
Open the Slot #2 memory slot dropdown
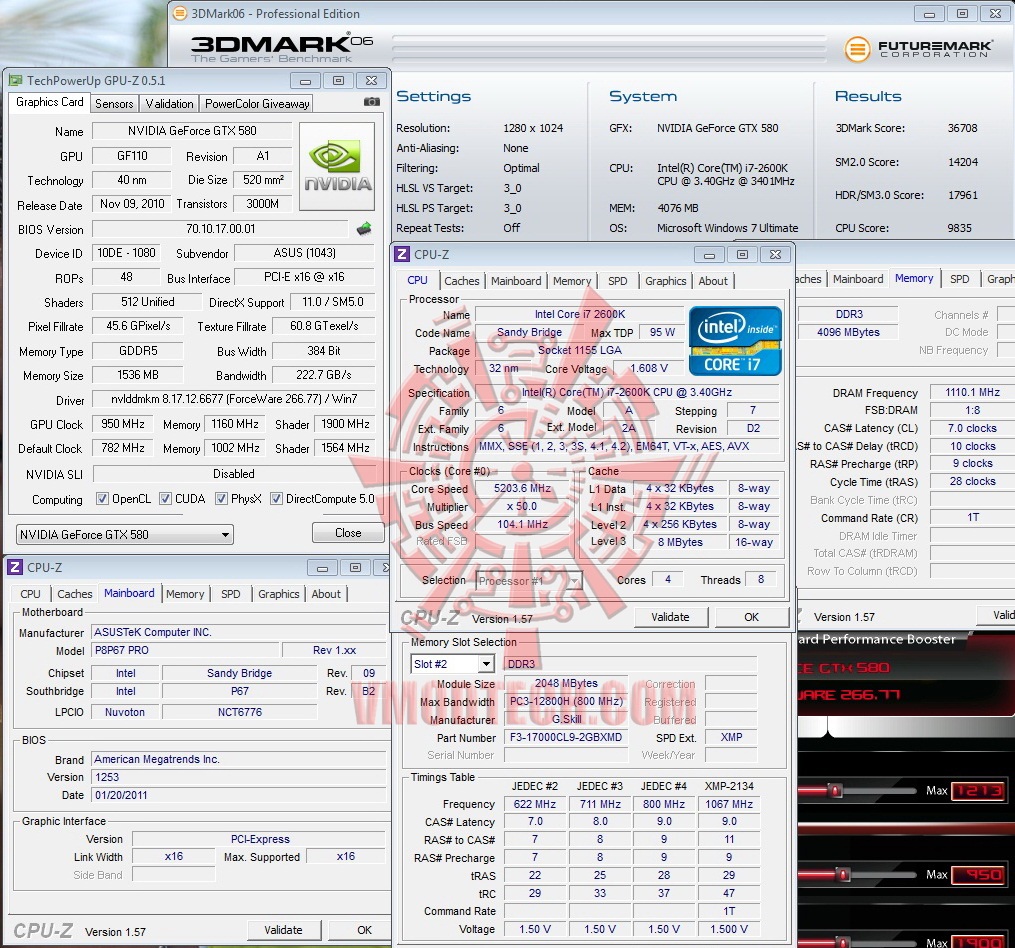pos(452,664)
